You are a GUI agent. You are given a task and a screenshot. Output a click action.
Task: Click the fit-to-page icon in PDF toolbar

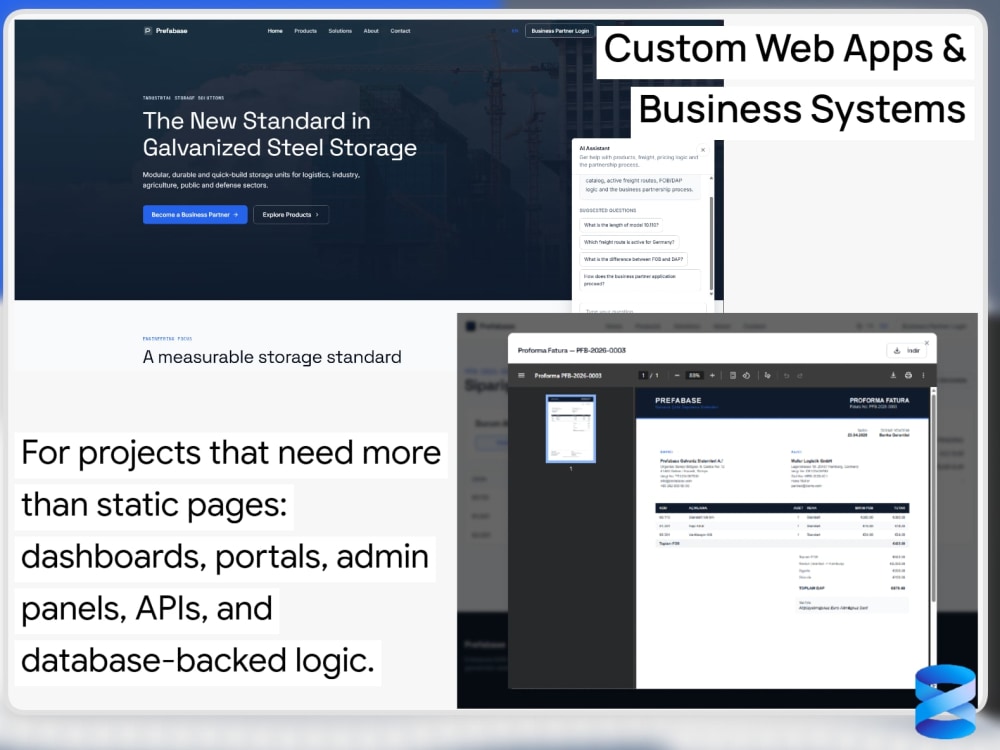click(x=733, y=376)
